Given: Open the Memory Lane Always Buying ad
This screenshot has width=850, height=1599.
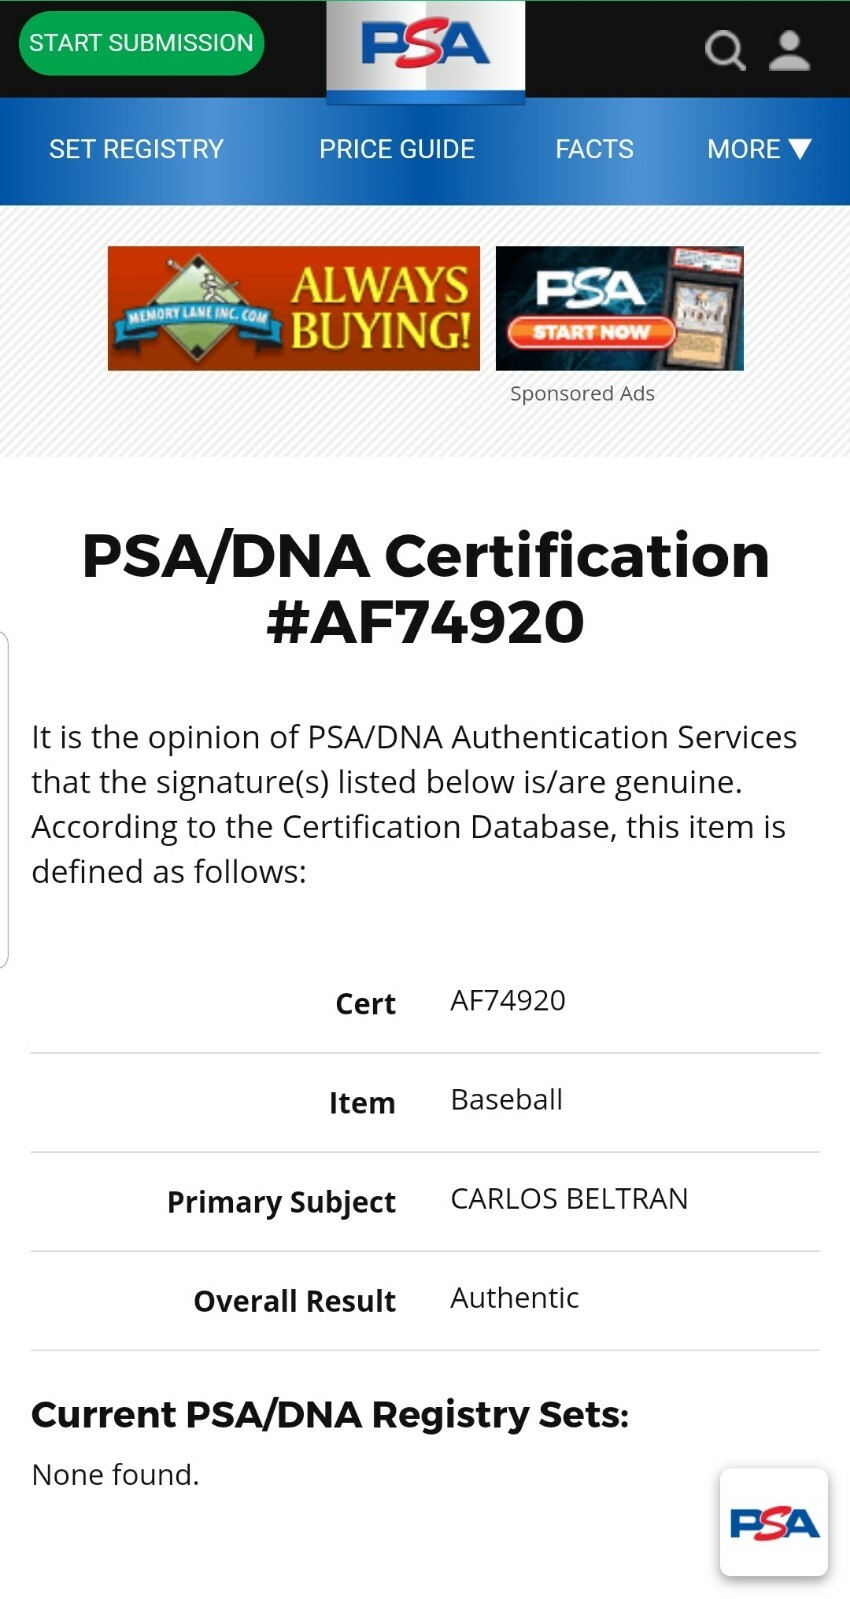Looking at the screenshot, I should click(294, 308).
